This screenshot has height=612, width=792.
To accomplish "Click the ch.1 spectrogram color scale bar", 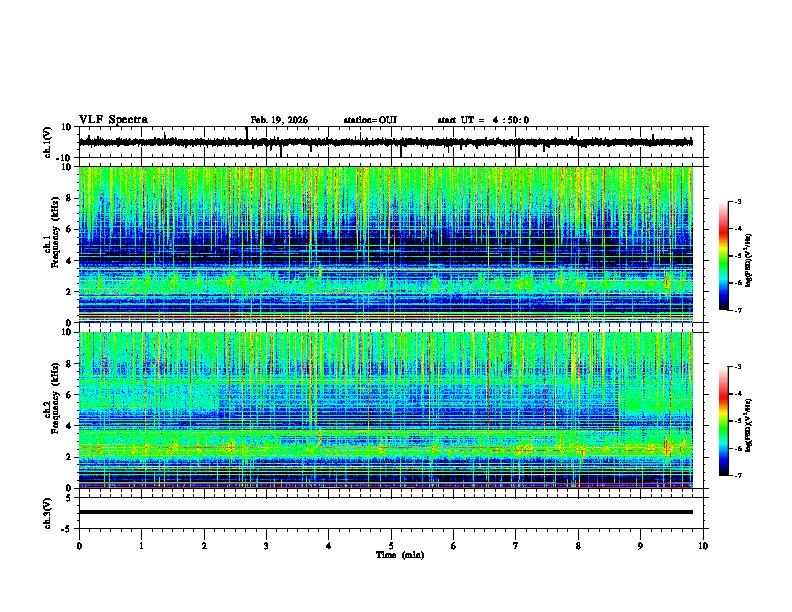I will (724, 256).
